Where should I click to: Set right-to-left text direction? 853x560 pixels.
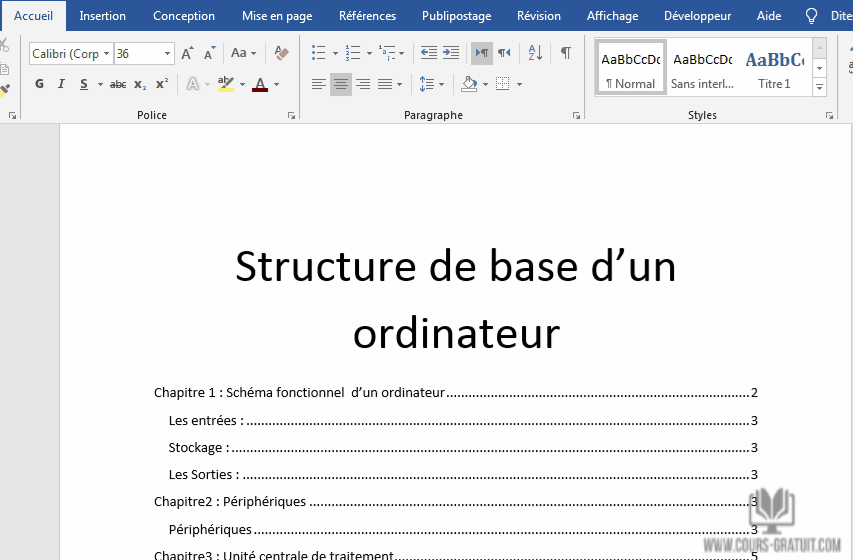coord(504,53)
